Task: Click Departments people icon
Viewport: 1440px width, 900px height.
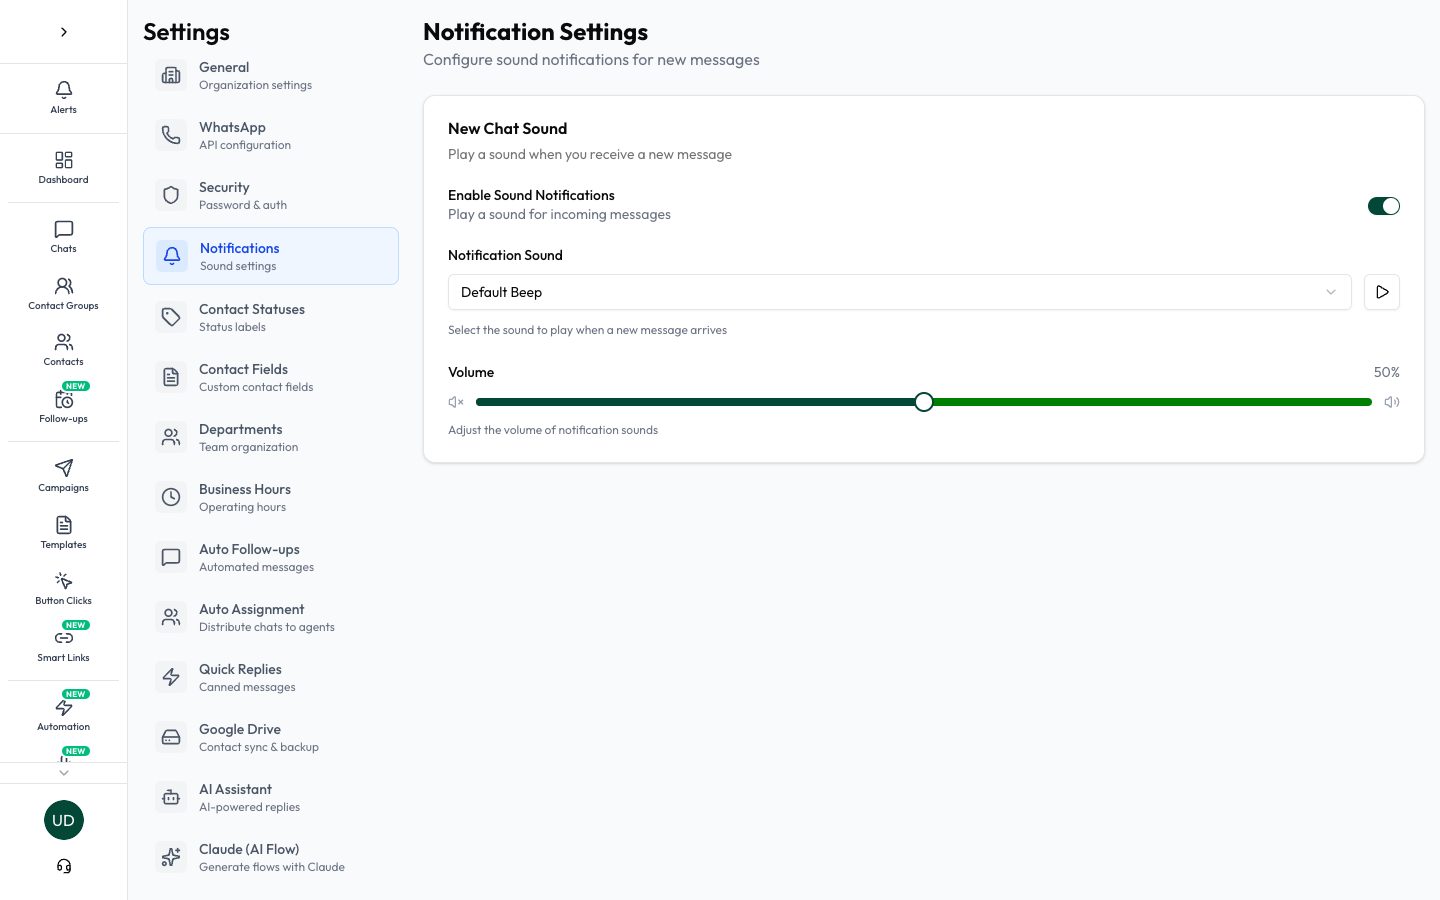Action: 171,437
